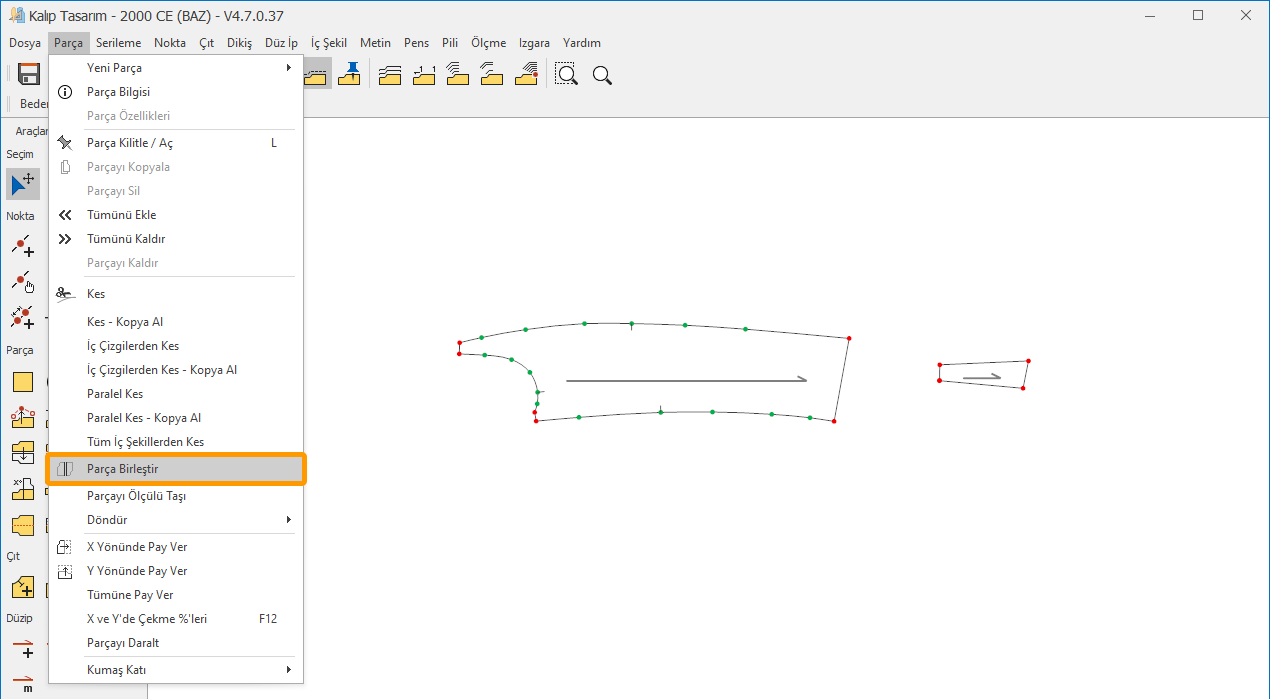The width and height of the screenshot is (1270, 699).
Task: Select Parça Birleştir from the menu
Action: pos(123,469)
